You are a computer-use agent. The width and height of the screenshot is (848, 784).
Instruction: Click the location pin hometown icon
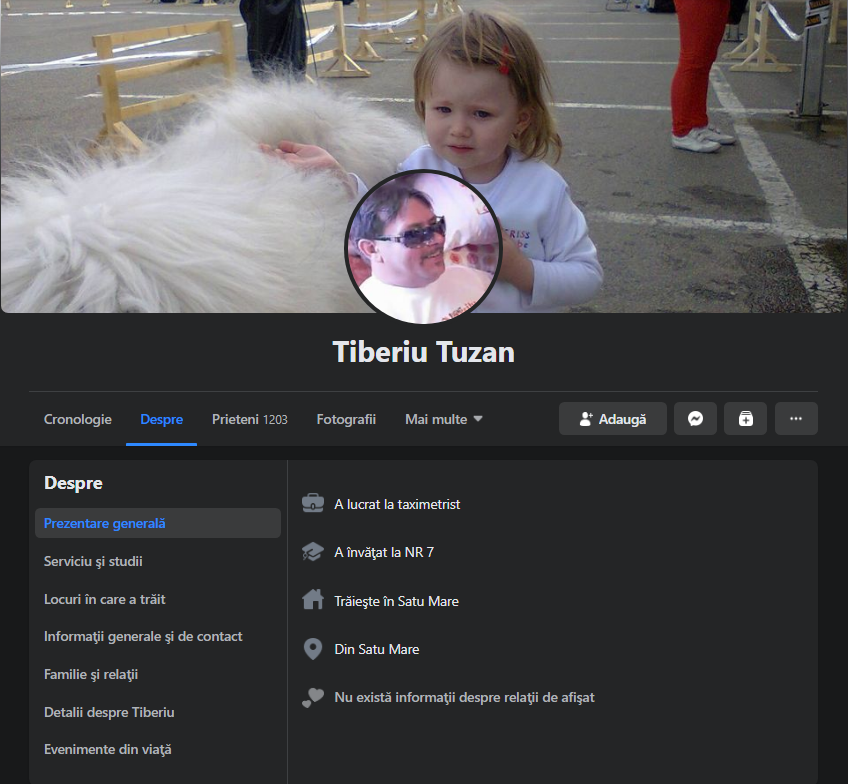point(313,649)
